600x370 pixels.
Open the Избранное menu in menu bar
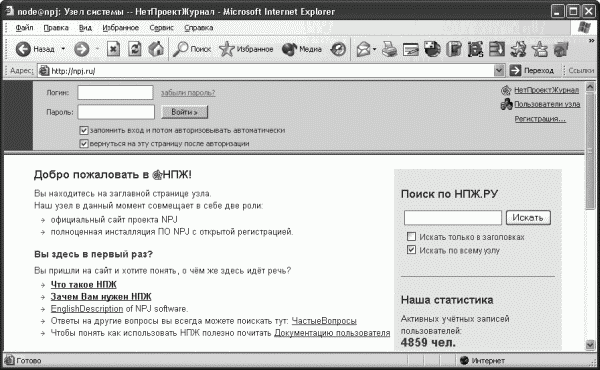tap(121, 28)
